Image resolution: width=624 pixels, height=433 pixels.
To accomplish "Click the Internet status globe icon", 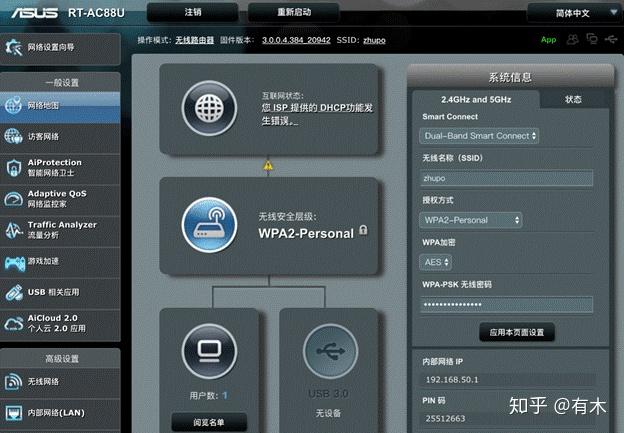I will coord(209,108).
